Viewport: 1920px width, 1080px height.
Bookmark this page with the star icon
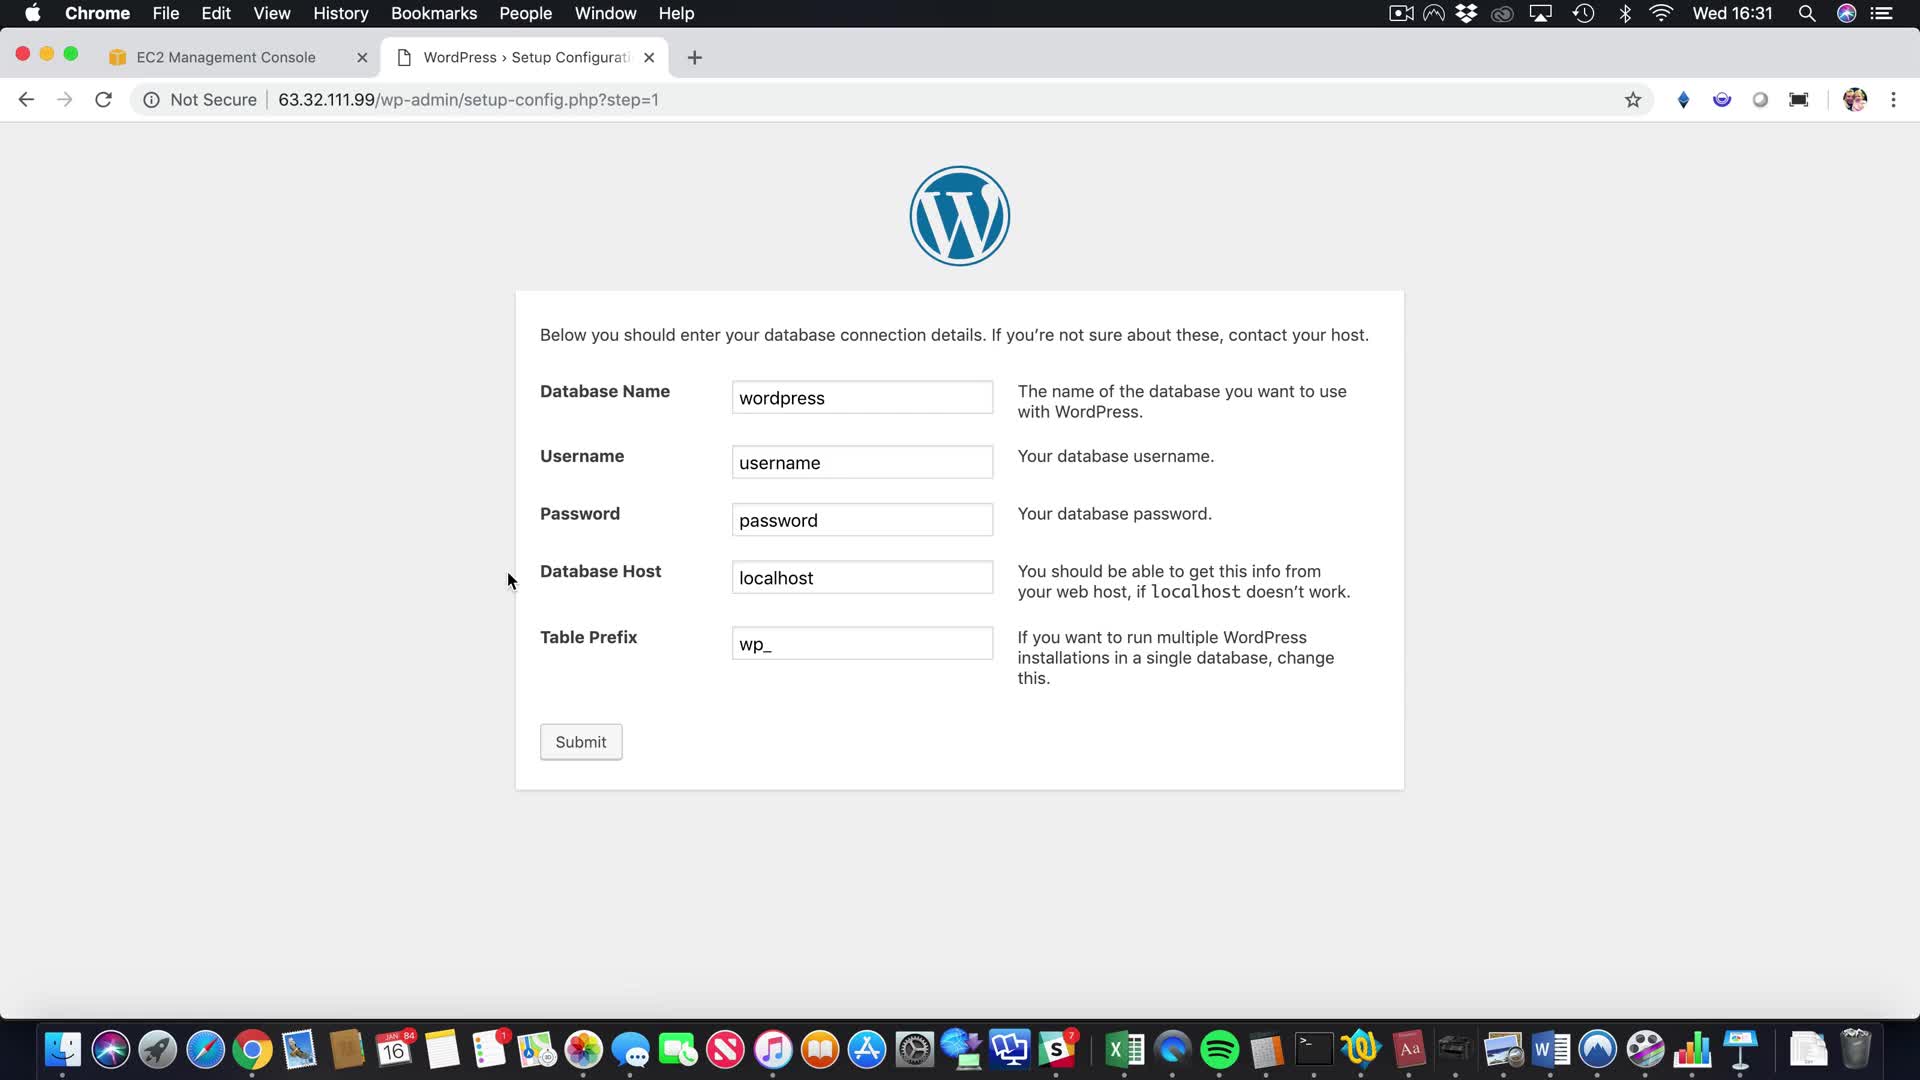pyautogui.click(x=1633, y=100)
